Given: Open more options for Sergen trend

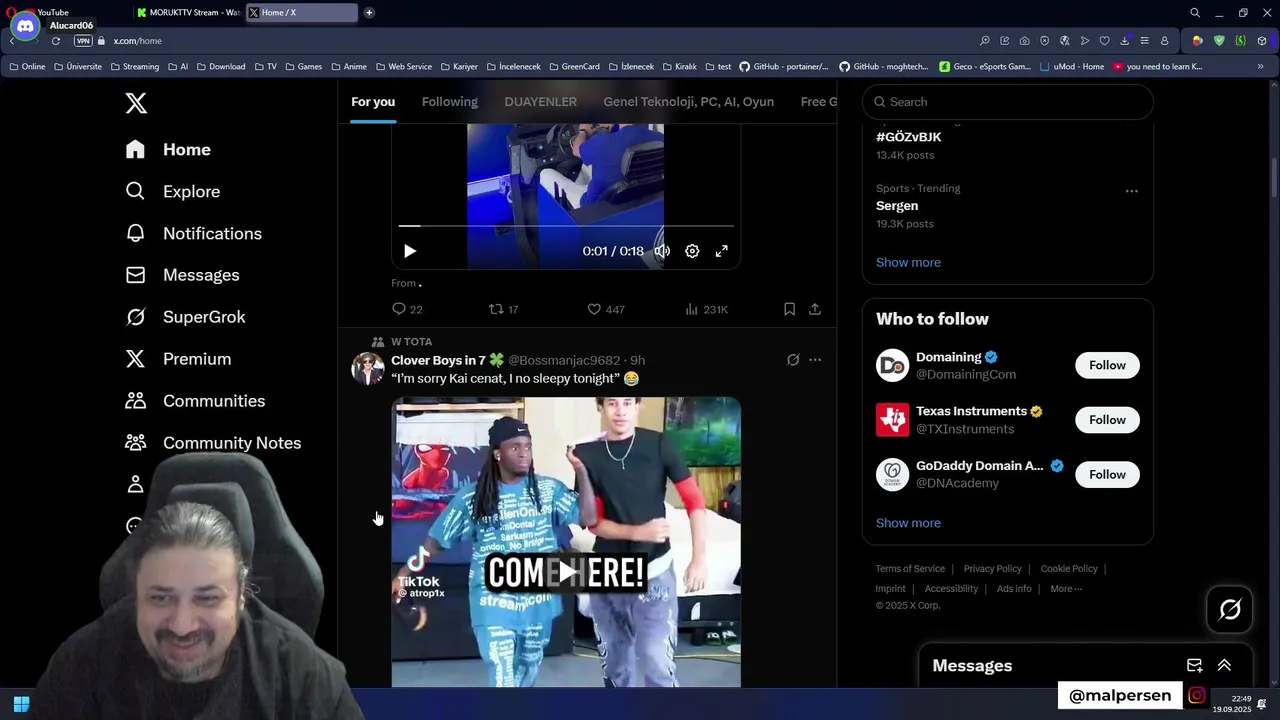Looking at the screenshot, I should click(x=1131, y=191).
